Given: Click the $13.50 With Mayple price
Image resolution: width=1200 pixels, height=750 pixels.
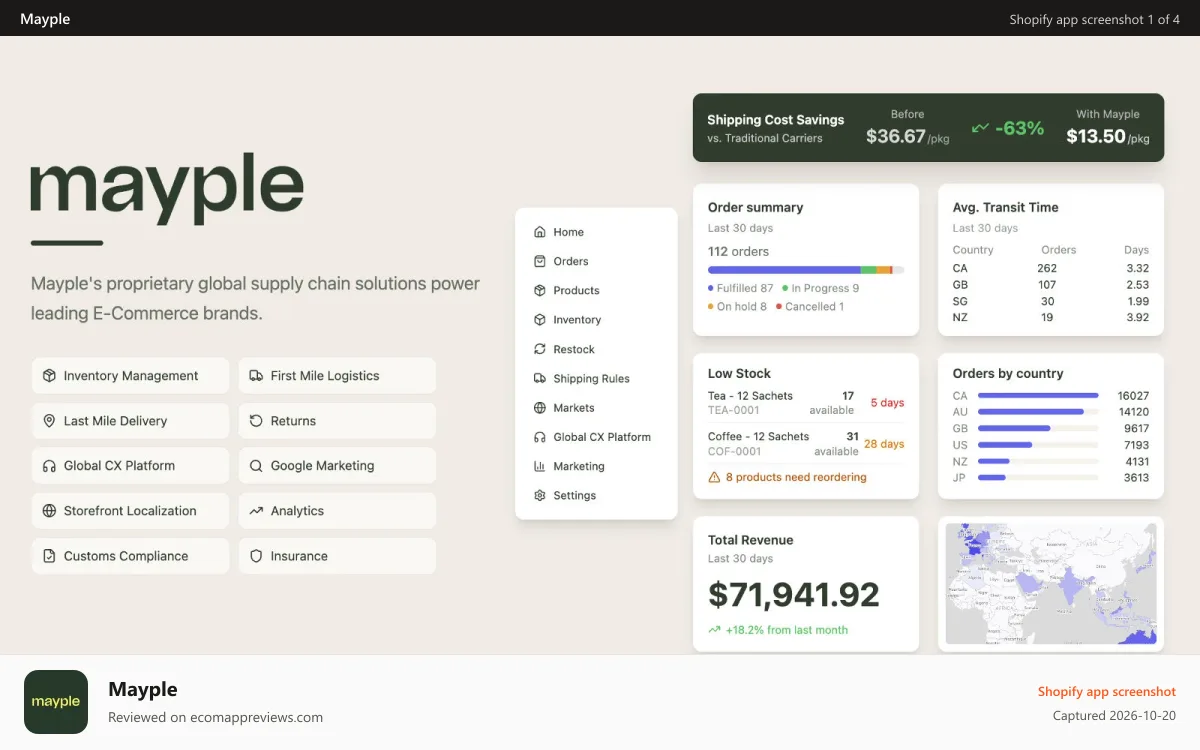Looking at the screenshot, I should pos(1096,136).
